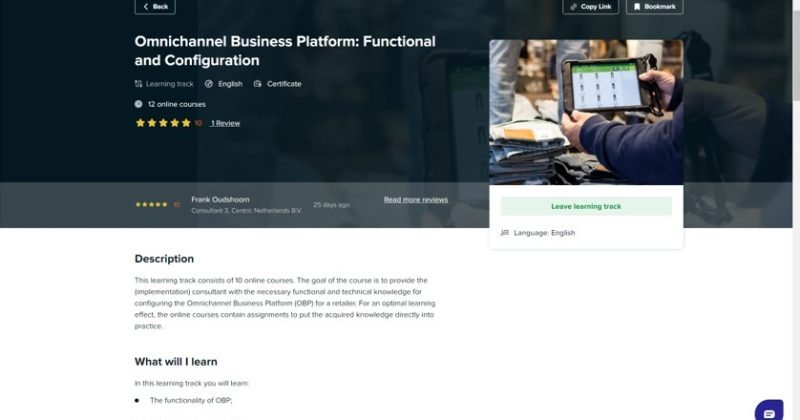
Task: Open the 1 Review link
Action: (225, 123)
